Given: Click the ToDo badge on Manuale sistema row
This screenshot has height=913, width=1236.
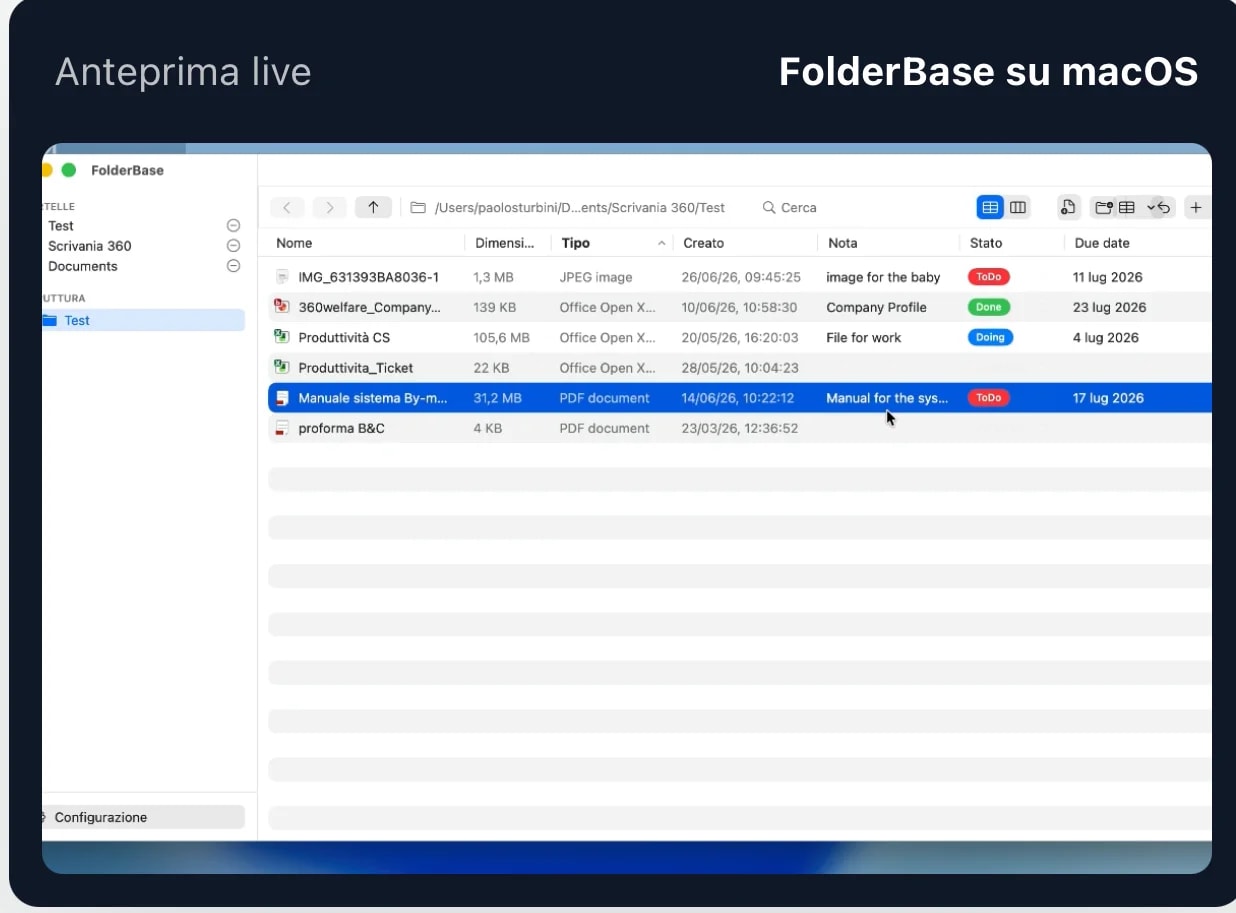Looking at the screenshot, I should pyautogui.click(x=988, y=398).
